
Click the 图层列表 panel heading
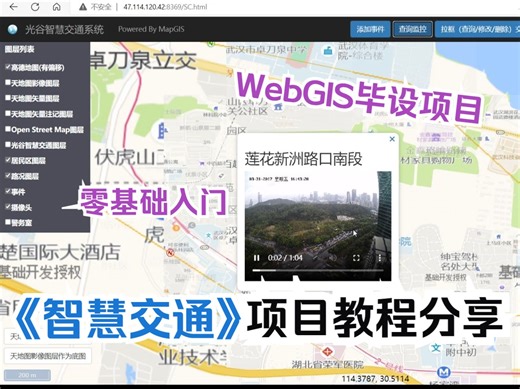[19, 50]
